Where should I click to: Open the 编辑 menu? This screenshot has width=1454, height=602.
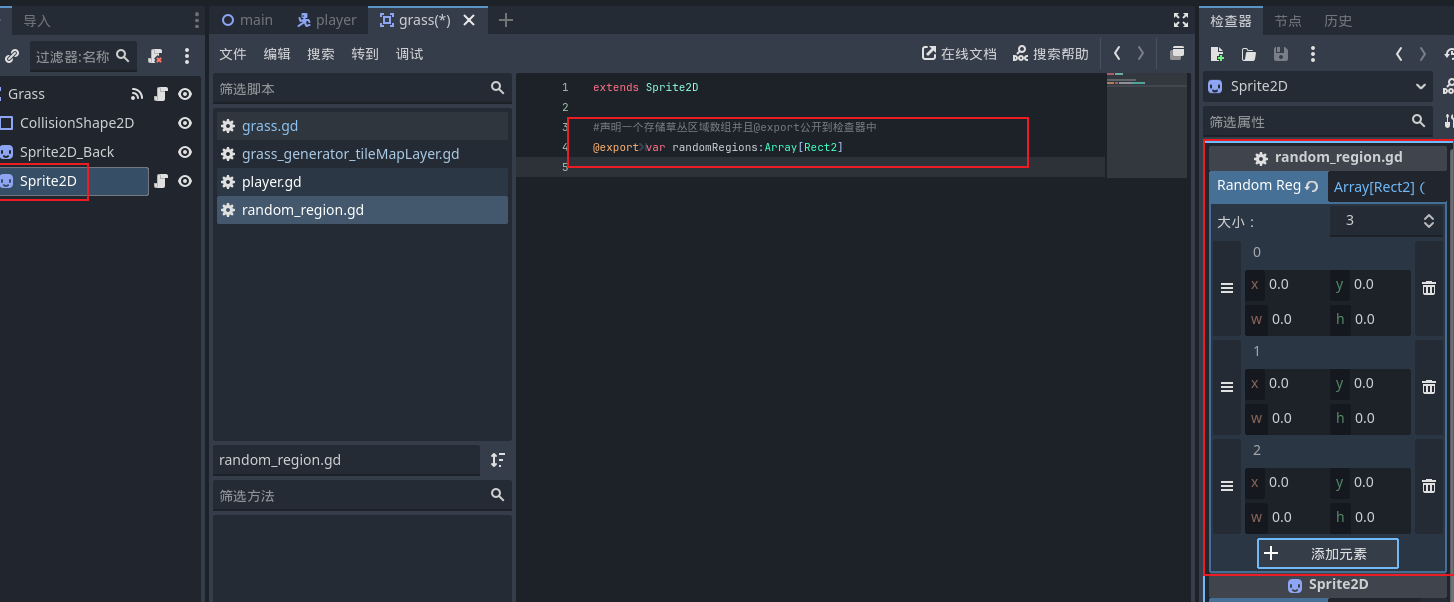click(277, 54)
